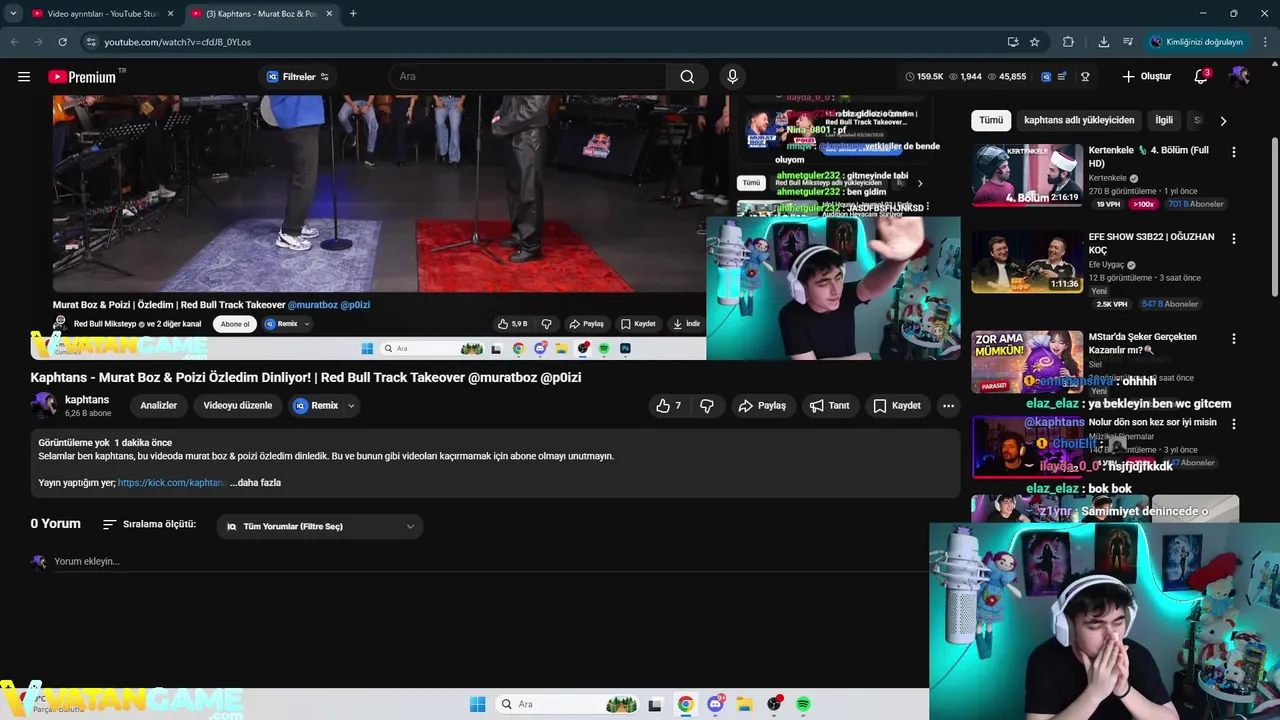This screenshot has width=1280, height=720.
Task: Open the notifications bell
Action: 1201,77
